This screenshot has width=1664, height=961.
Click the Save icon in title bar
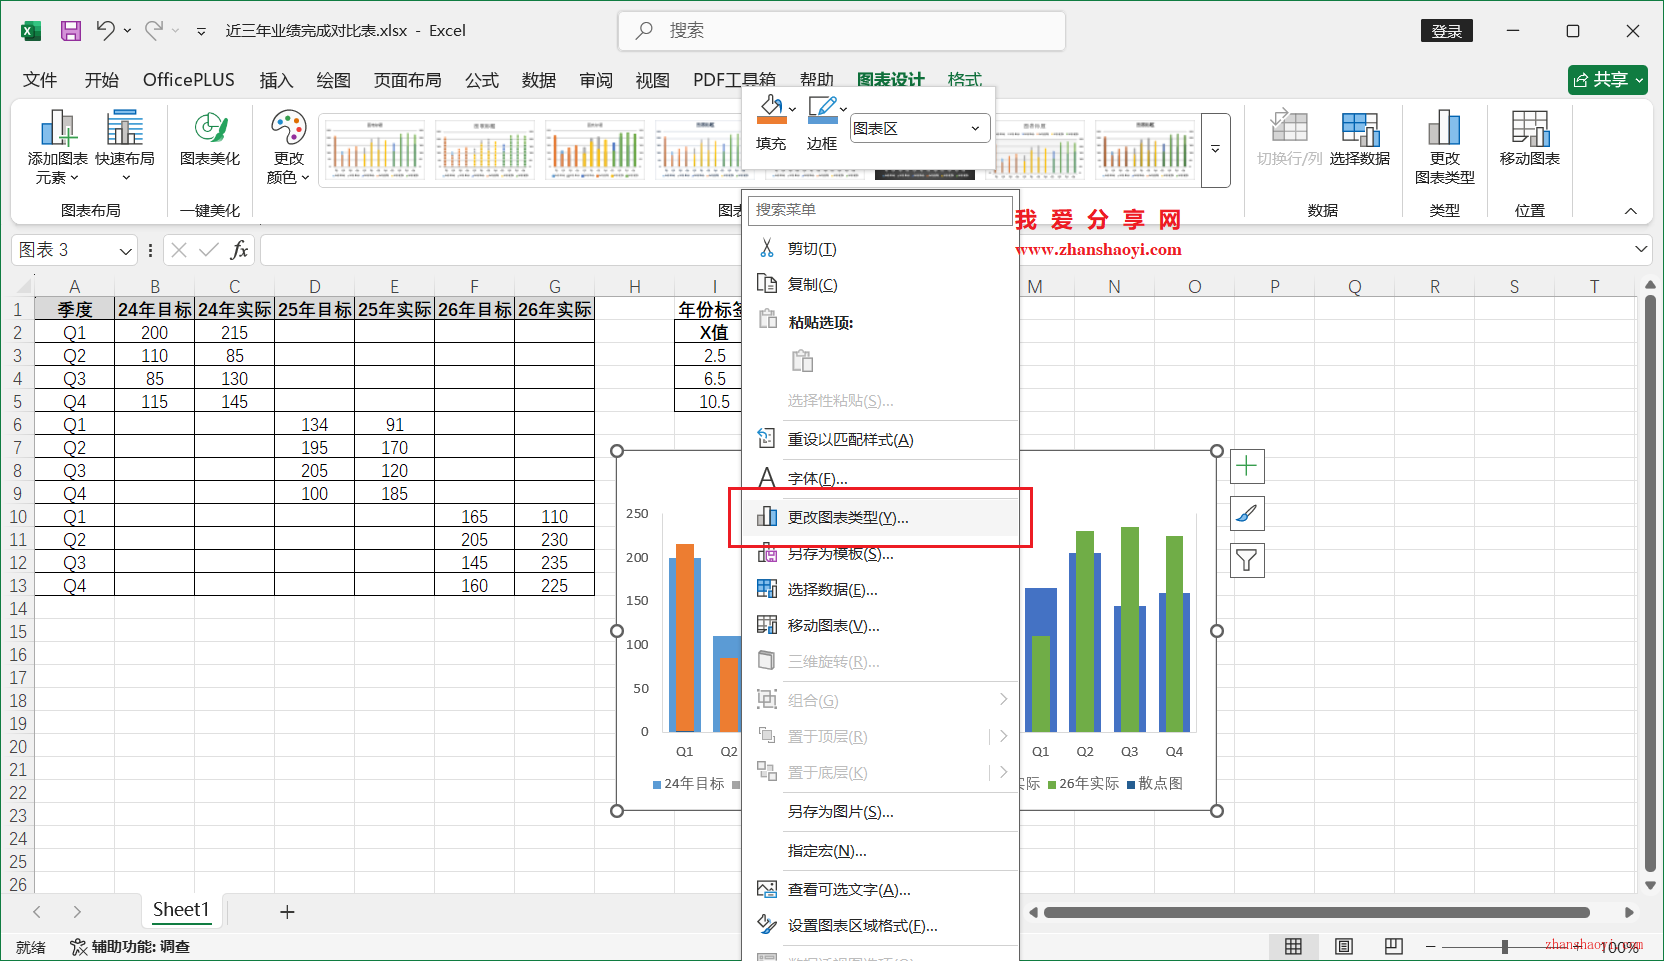70,31
